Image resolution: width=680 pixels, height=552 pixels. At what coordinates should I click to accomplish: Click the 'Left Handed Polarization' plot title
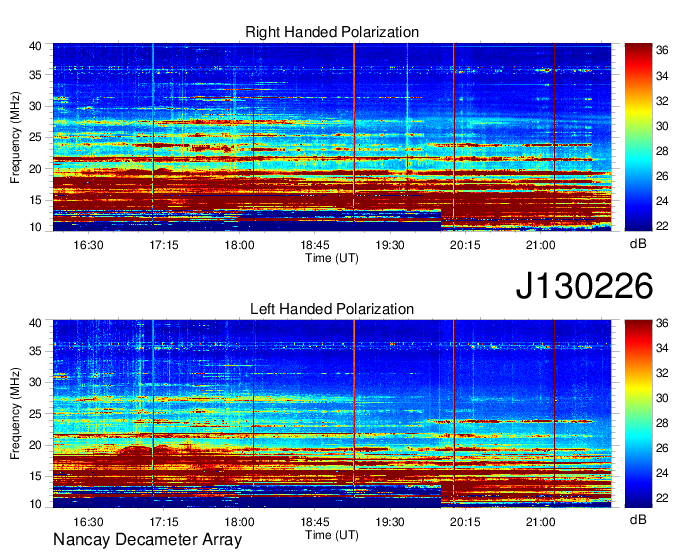click(332, 309)
